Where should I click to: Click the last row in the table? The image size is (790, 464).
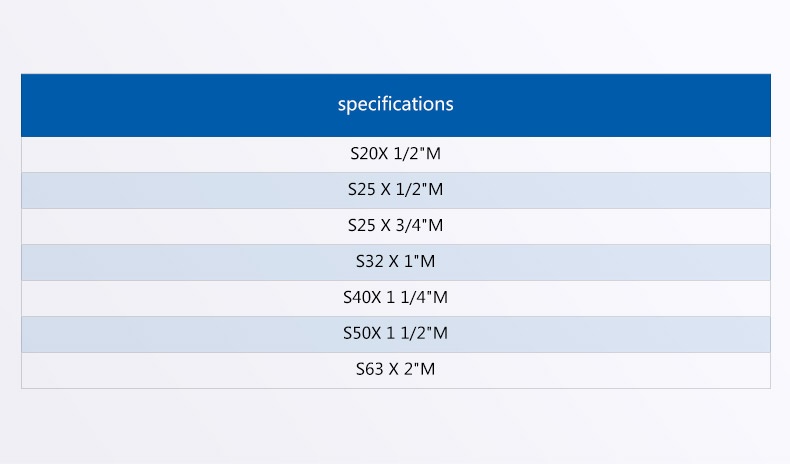pos(396,370)
